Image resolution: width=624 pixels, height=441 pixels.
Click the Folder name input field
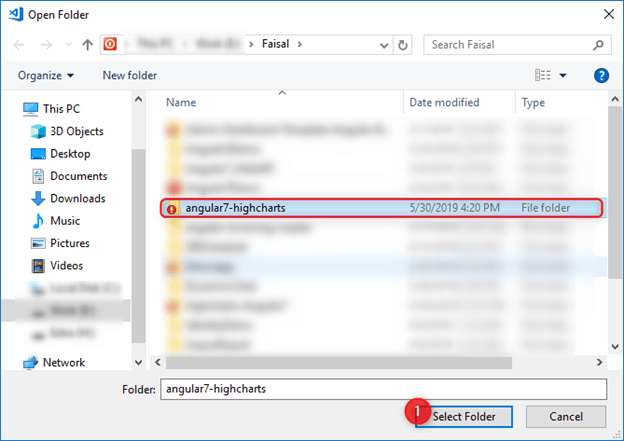(384, 389)
